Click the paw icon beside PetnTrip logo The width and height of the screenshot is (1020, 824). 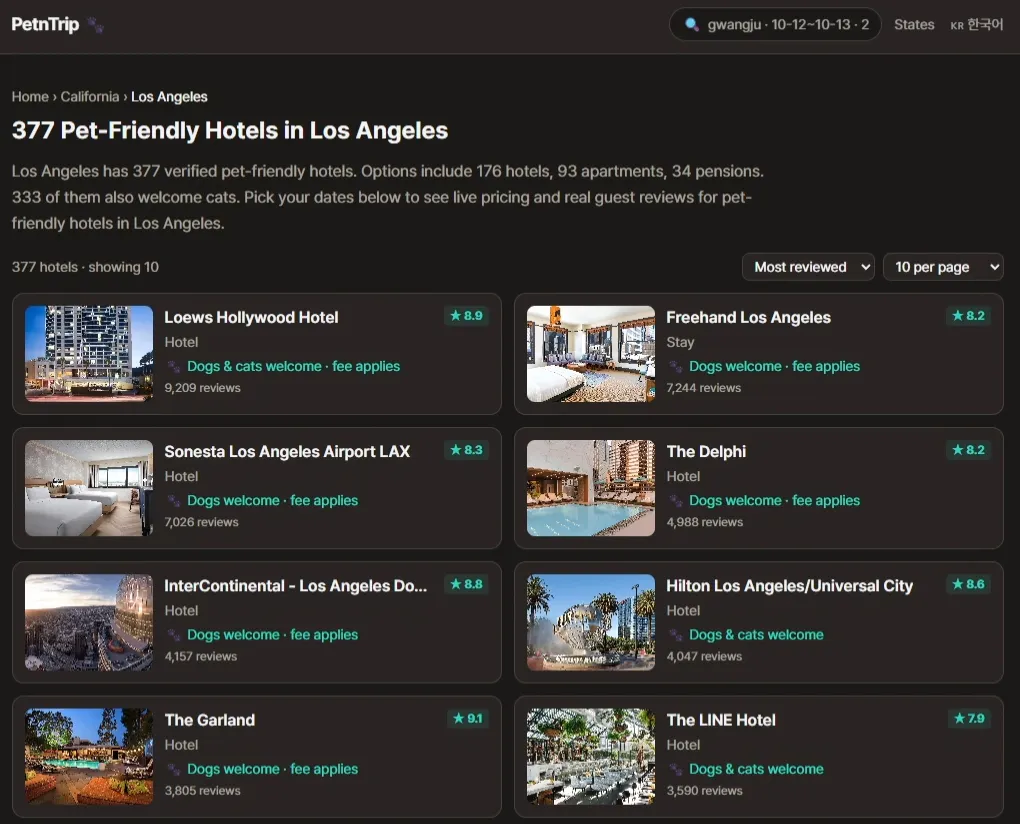pyautogui.click(x=96, y=25)
